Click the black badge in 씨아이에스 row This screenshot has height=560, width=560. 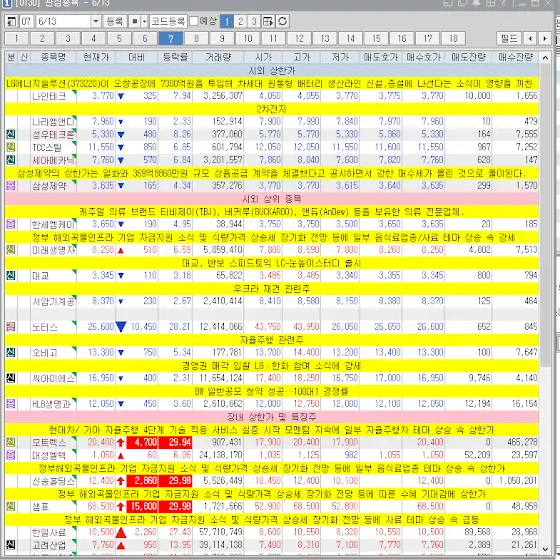[11, 378]
